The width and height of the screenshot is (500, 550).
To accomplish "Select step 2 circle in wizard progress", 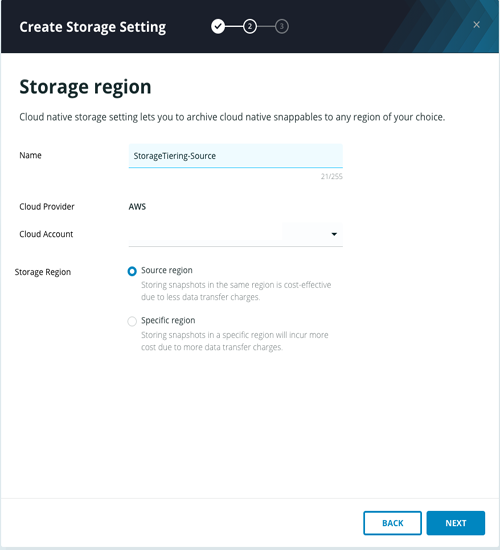I will (x=250, y=27).
